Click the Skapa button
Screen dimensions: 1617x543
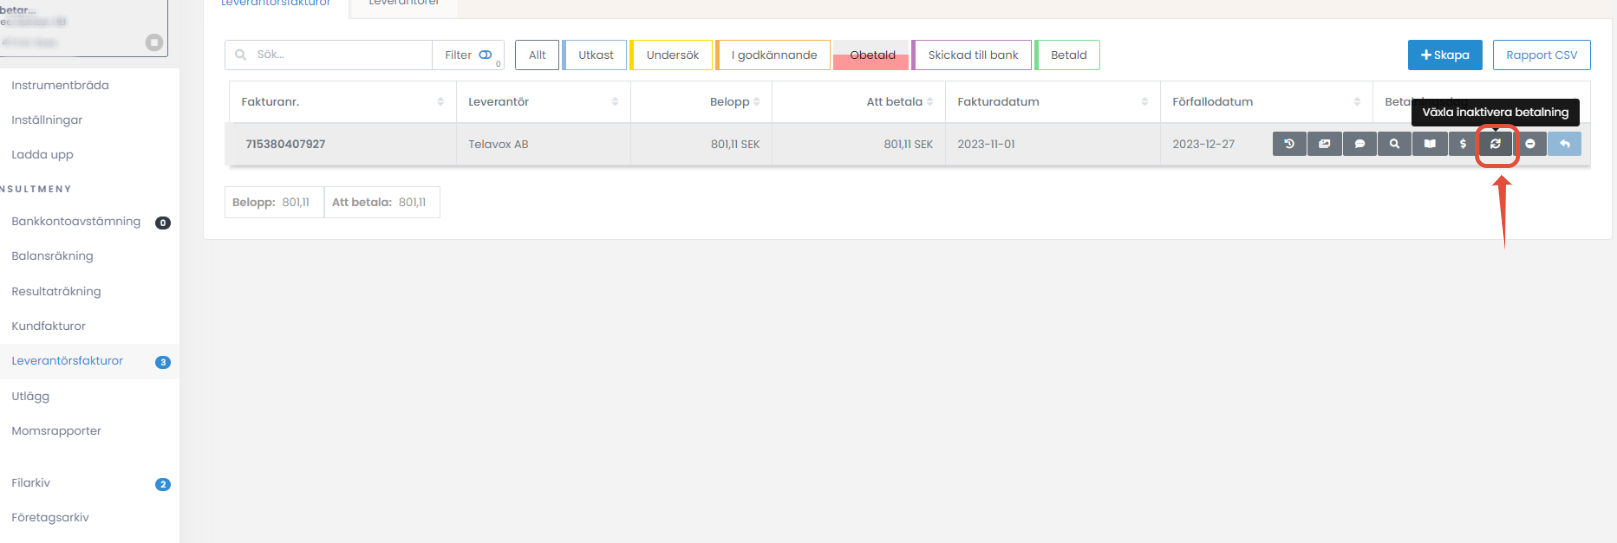pyautogui.click(x=1445, y=55)
